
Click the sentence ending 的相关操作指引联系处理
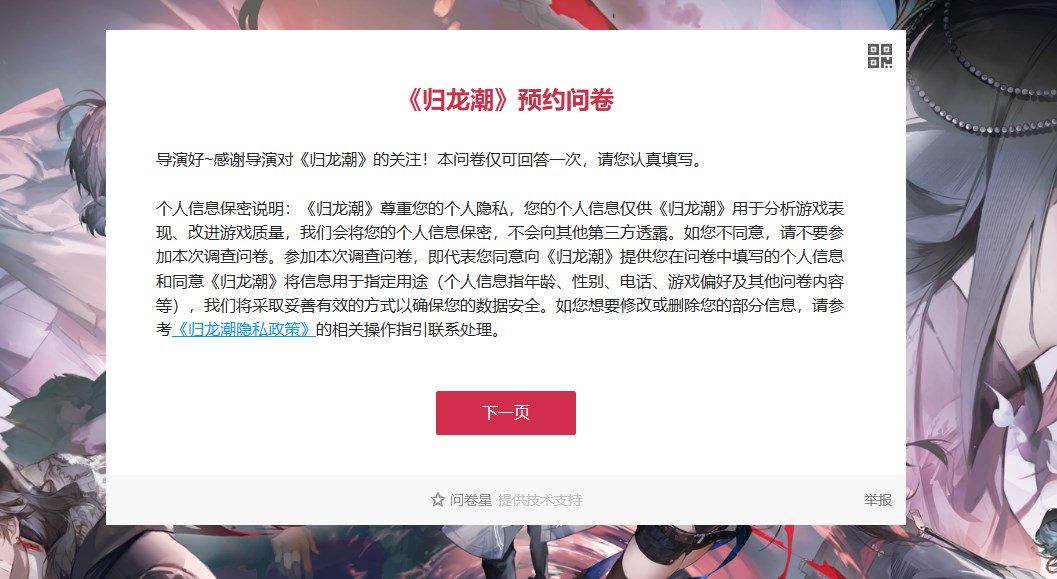click(x=409, y=330)
